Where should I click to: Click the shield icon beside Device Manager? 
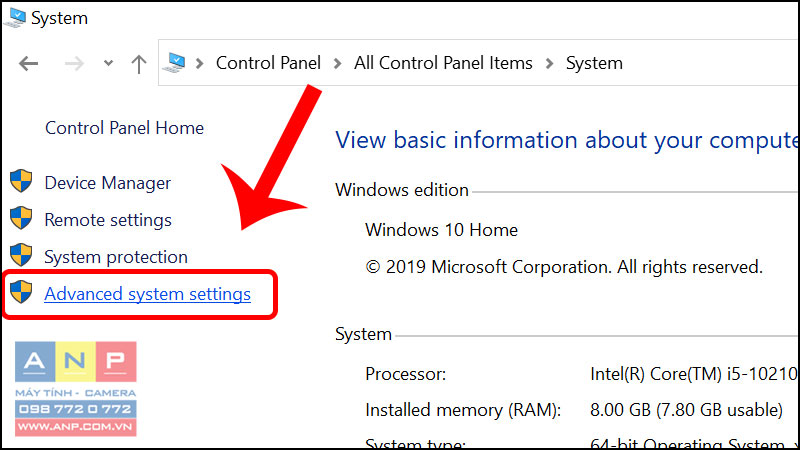tap(21, 181)
